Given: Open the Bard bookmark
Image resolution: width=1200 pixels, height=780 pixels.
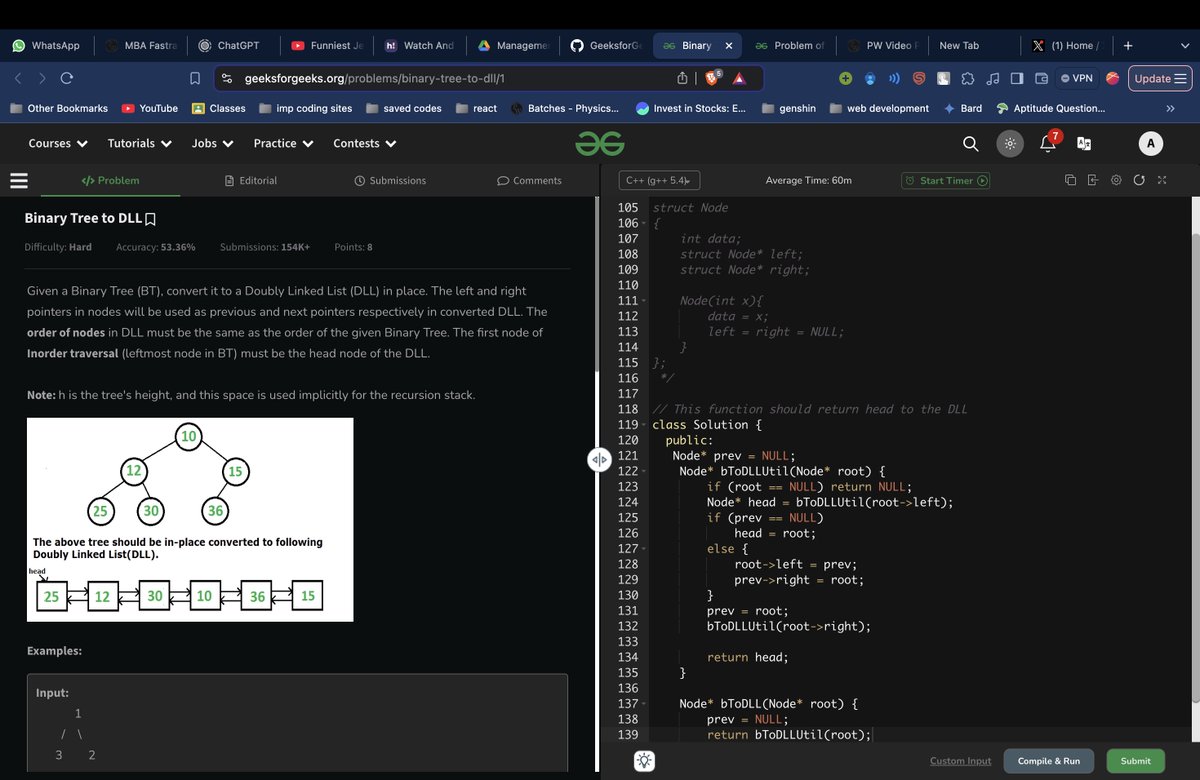Looking at the screenshot, I should point(964,108).
